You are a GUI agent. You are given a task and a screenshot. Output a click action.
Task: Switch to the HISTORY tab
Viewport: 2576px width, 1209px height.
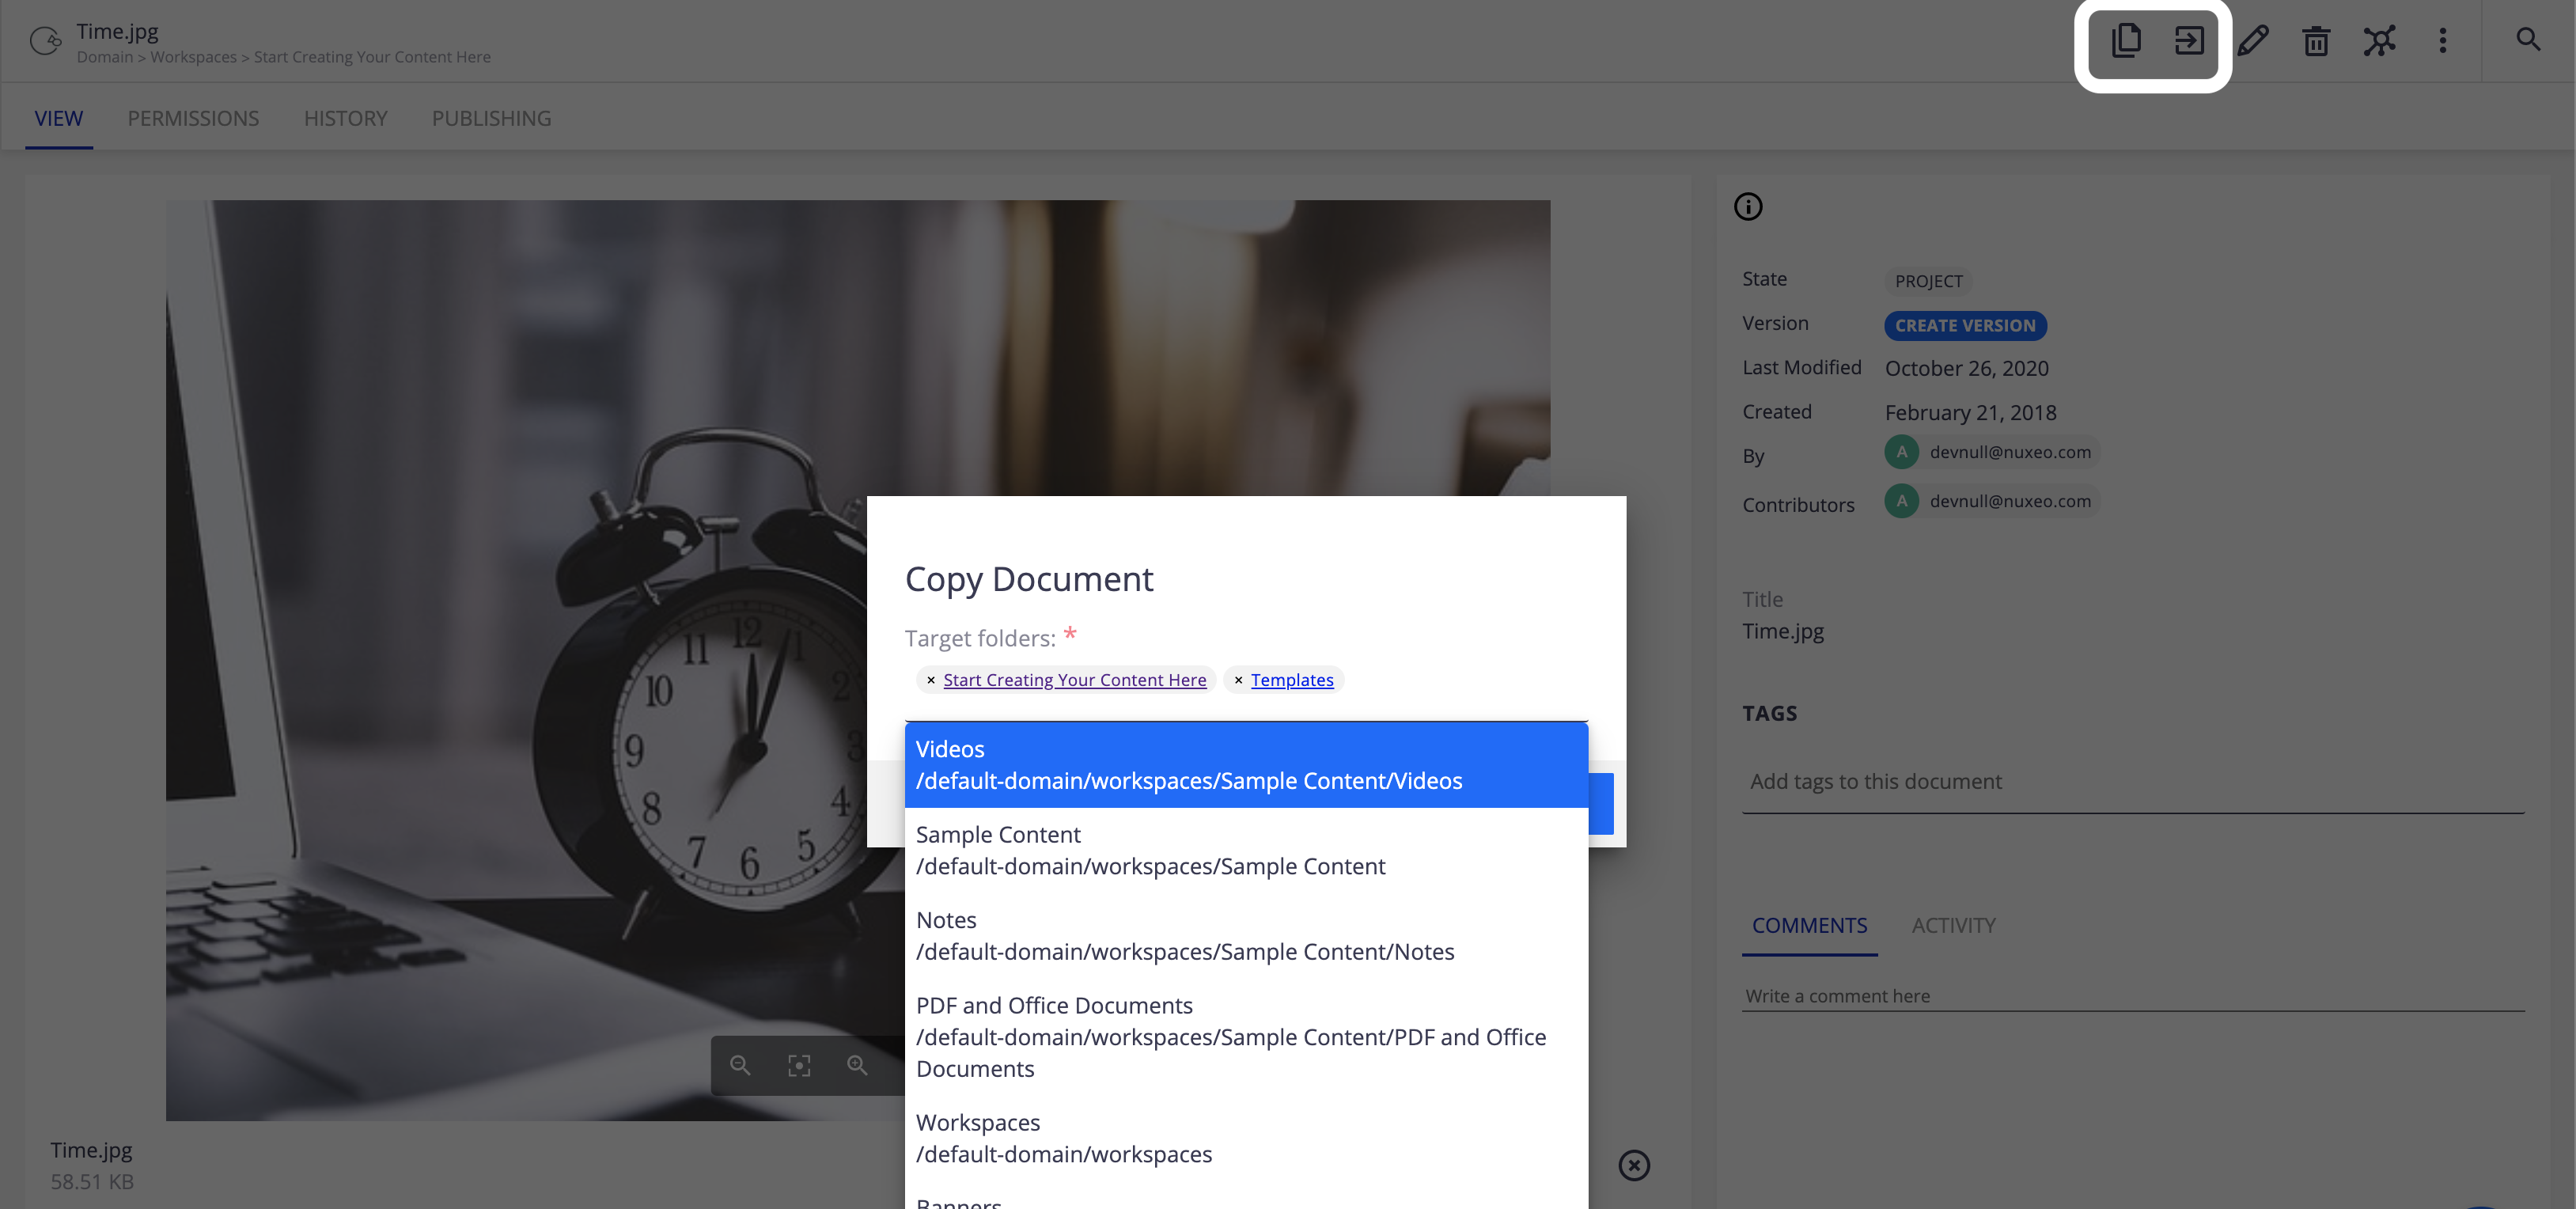pyautogui.click(x=345, y=116)
